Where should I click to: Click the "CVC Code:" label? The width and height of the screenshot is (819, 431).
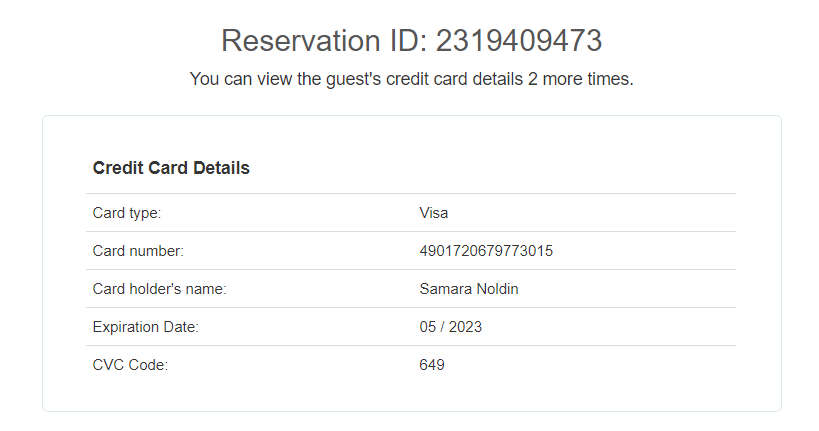click(x=130, y=365)
